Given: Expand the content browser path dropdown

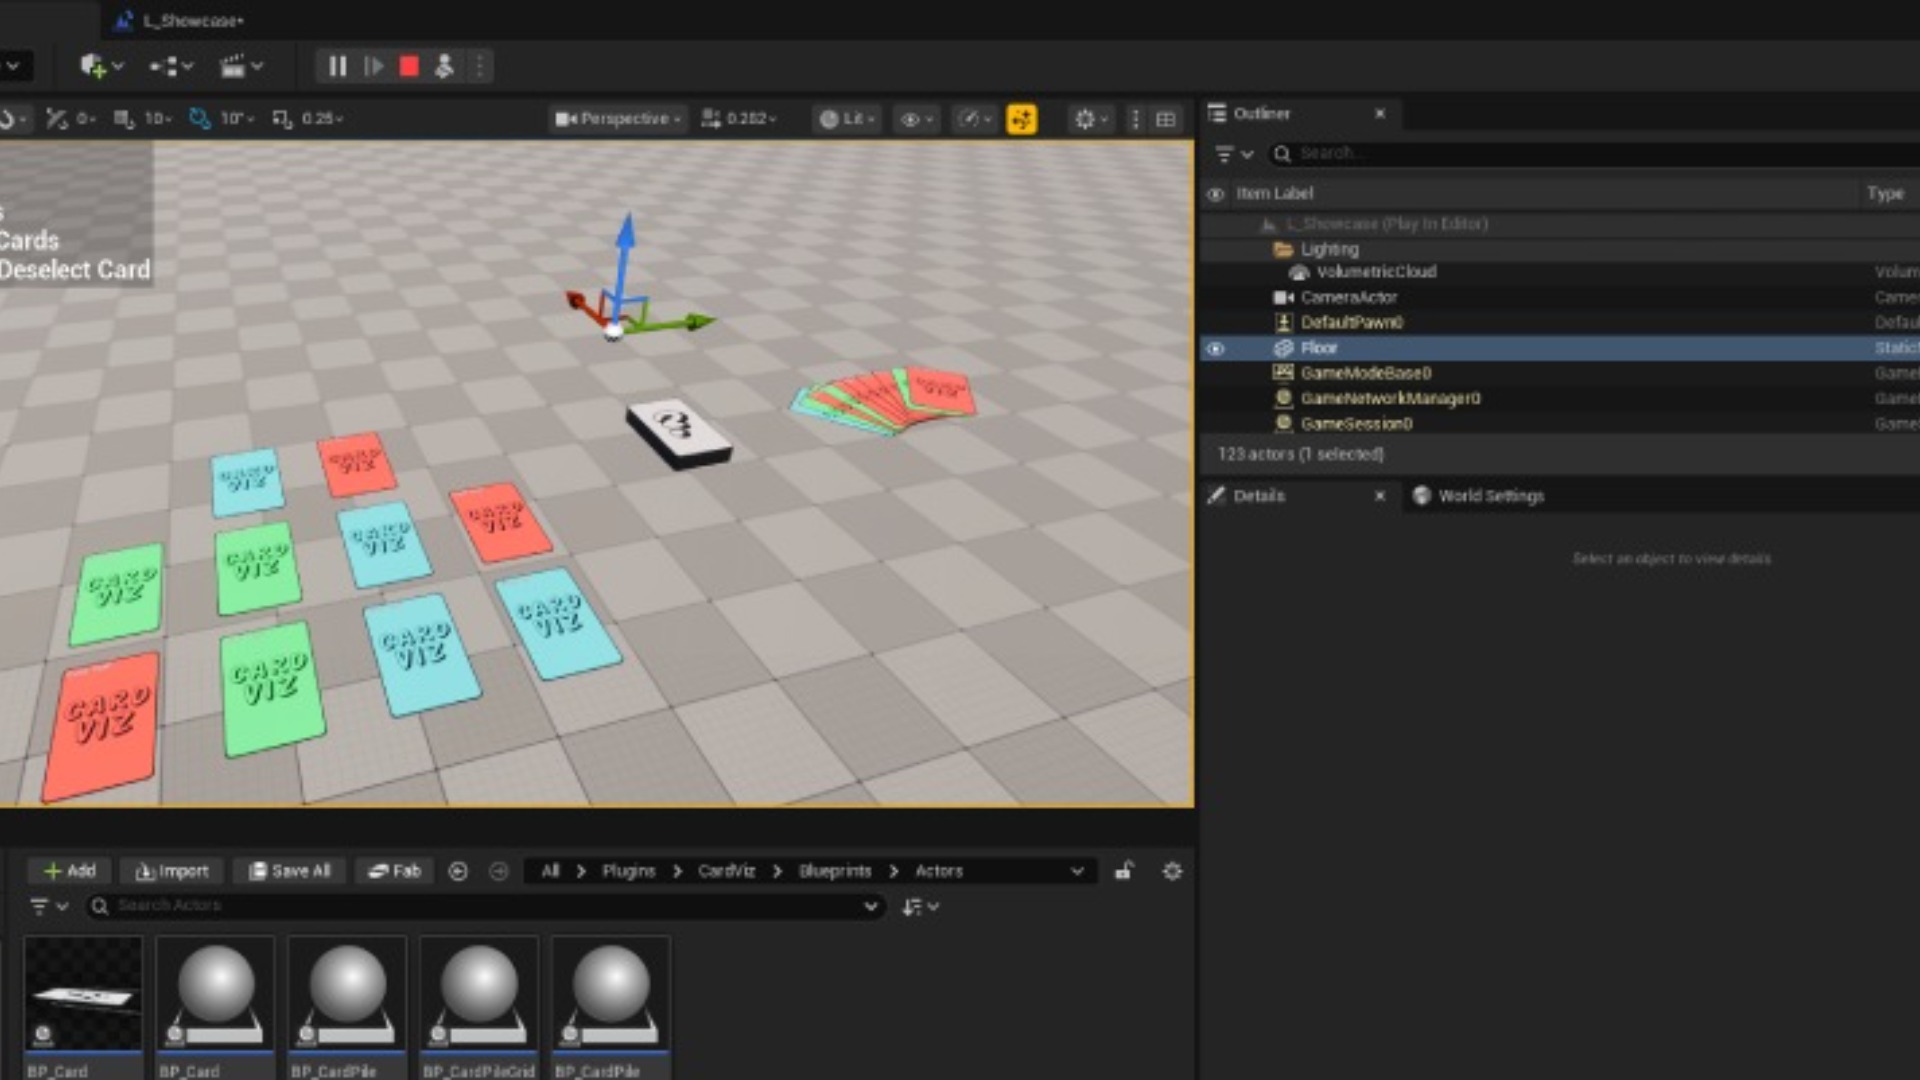Looking at the screenshot, I should tap(1076, 871).
